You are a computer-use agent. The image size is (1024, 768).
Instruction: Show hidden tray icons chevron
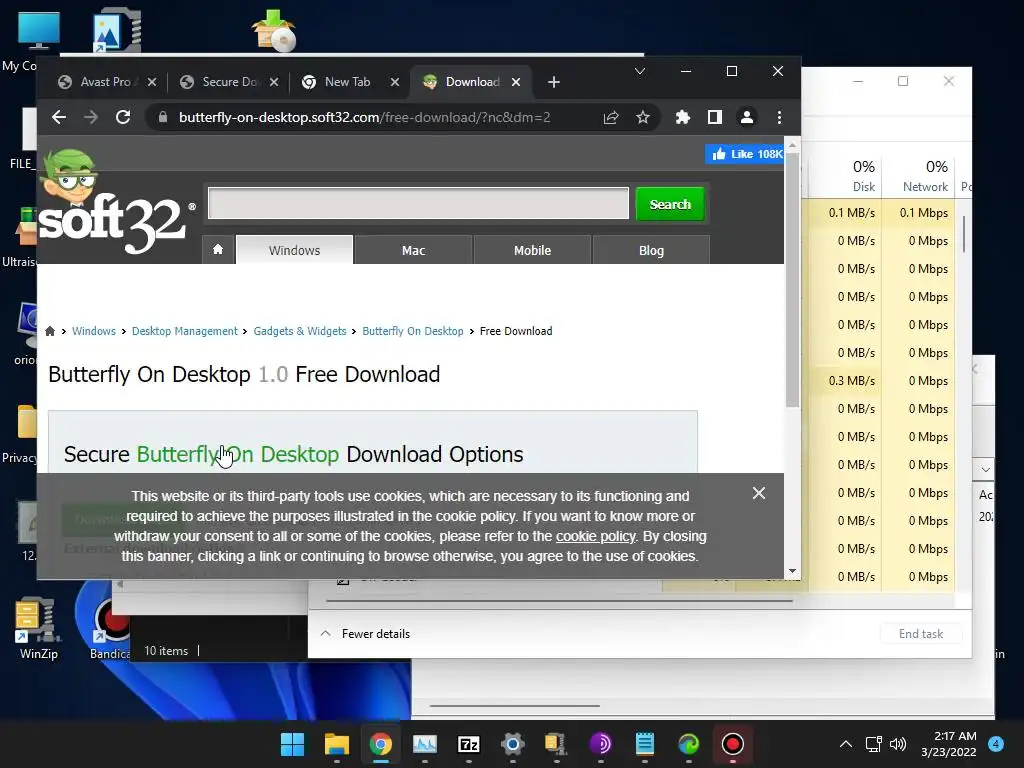tap(846, 744)
